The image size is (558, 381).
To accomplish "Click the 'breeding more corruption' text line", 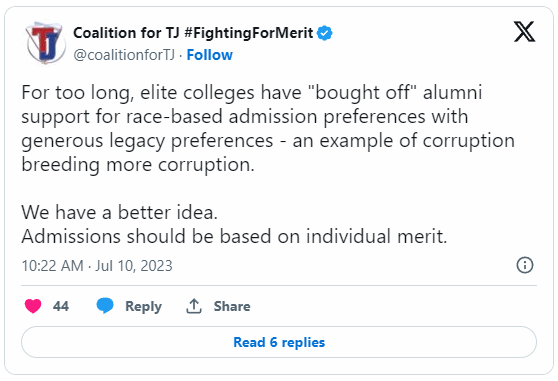I will (x=138, y=165).
